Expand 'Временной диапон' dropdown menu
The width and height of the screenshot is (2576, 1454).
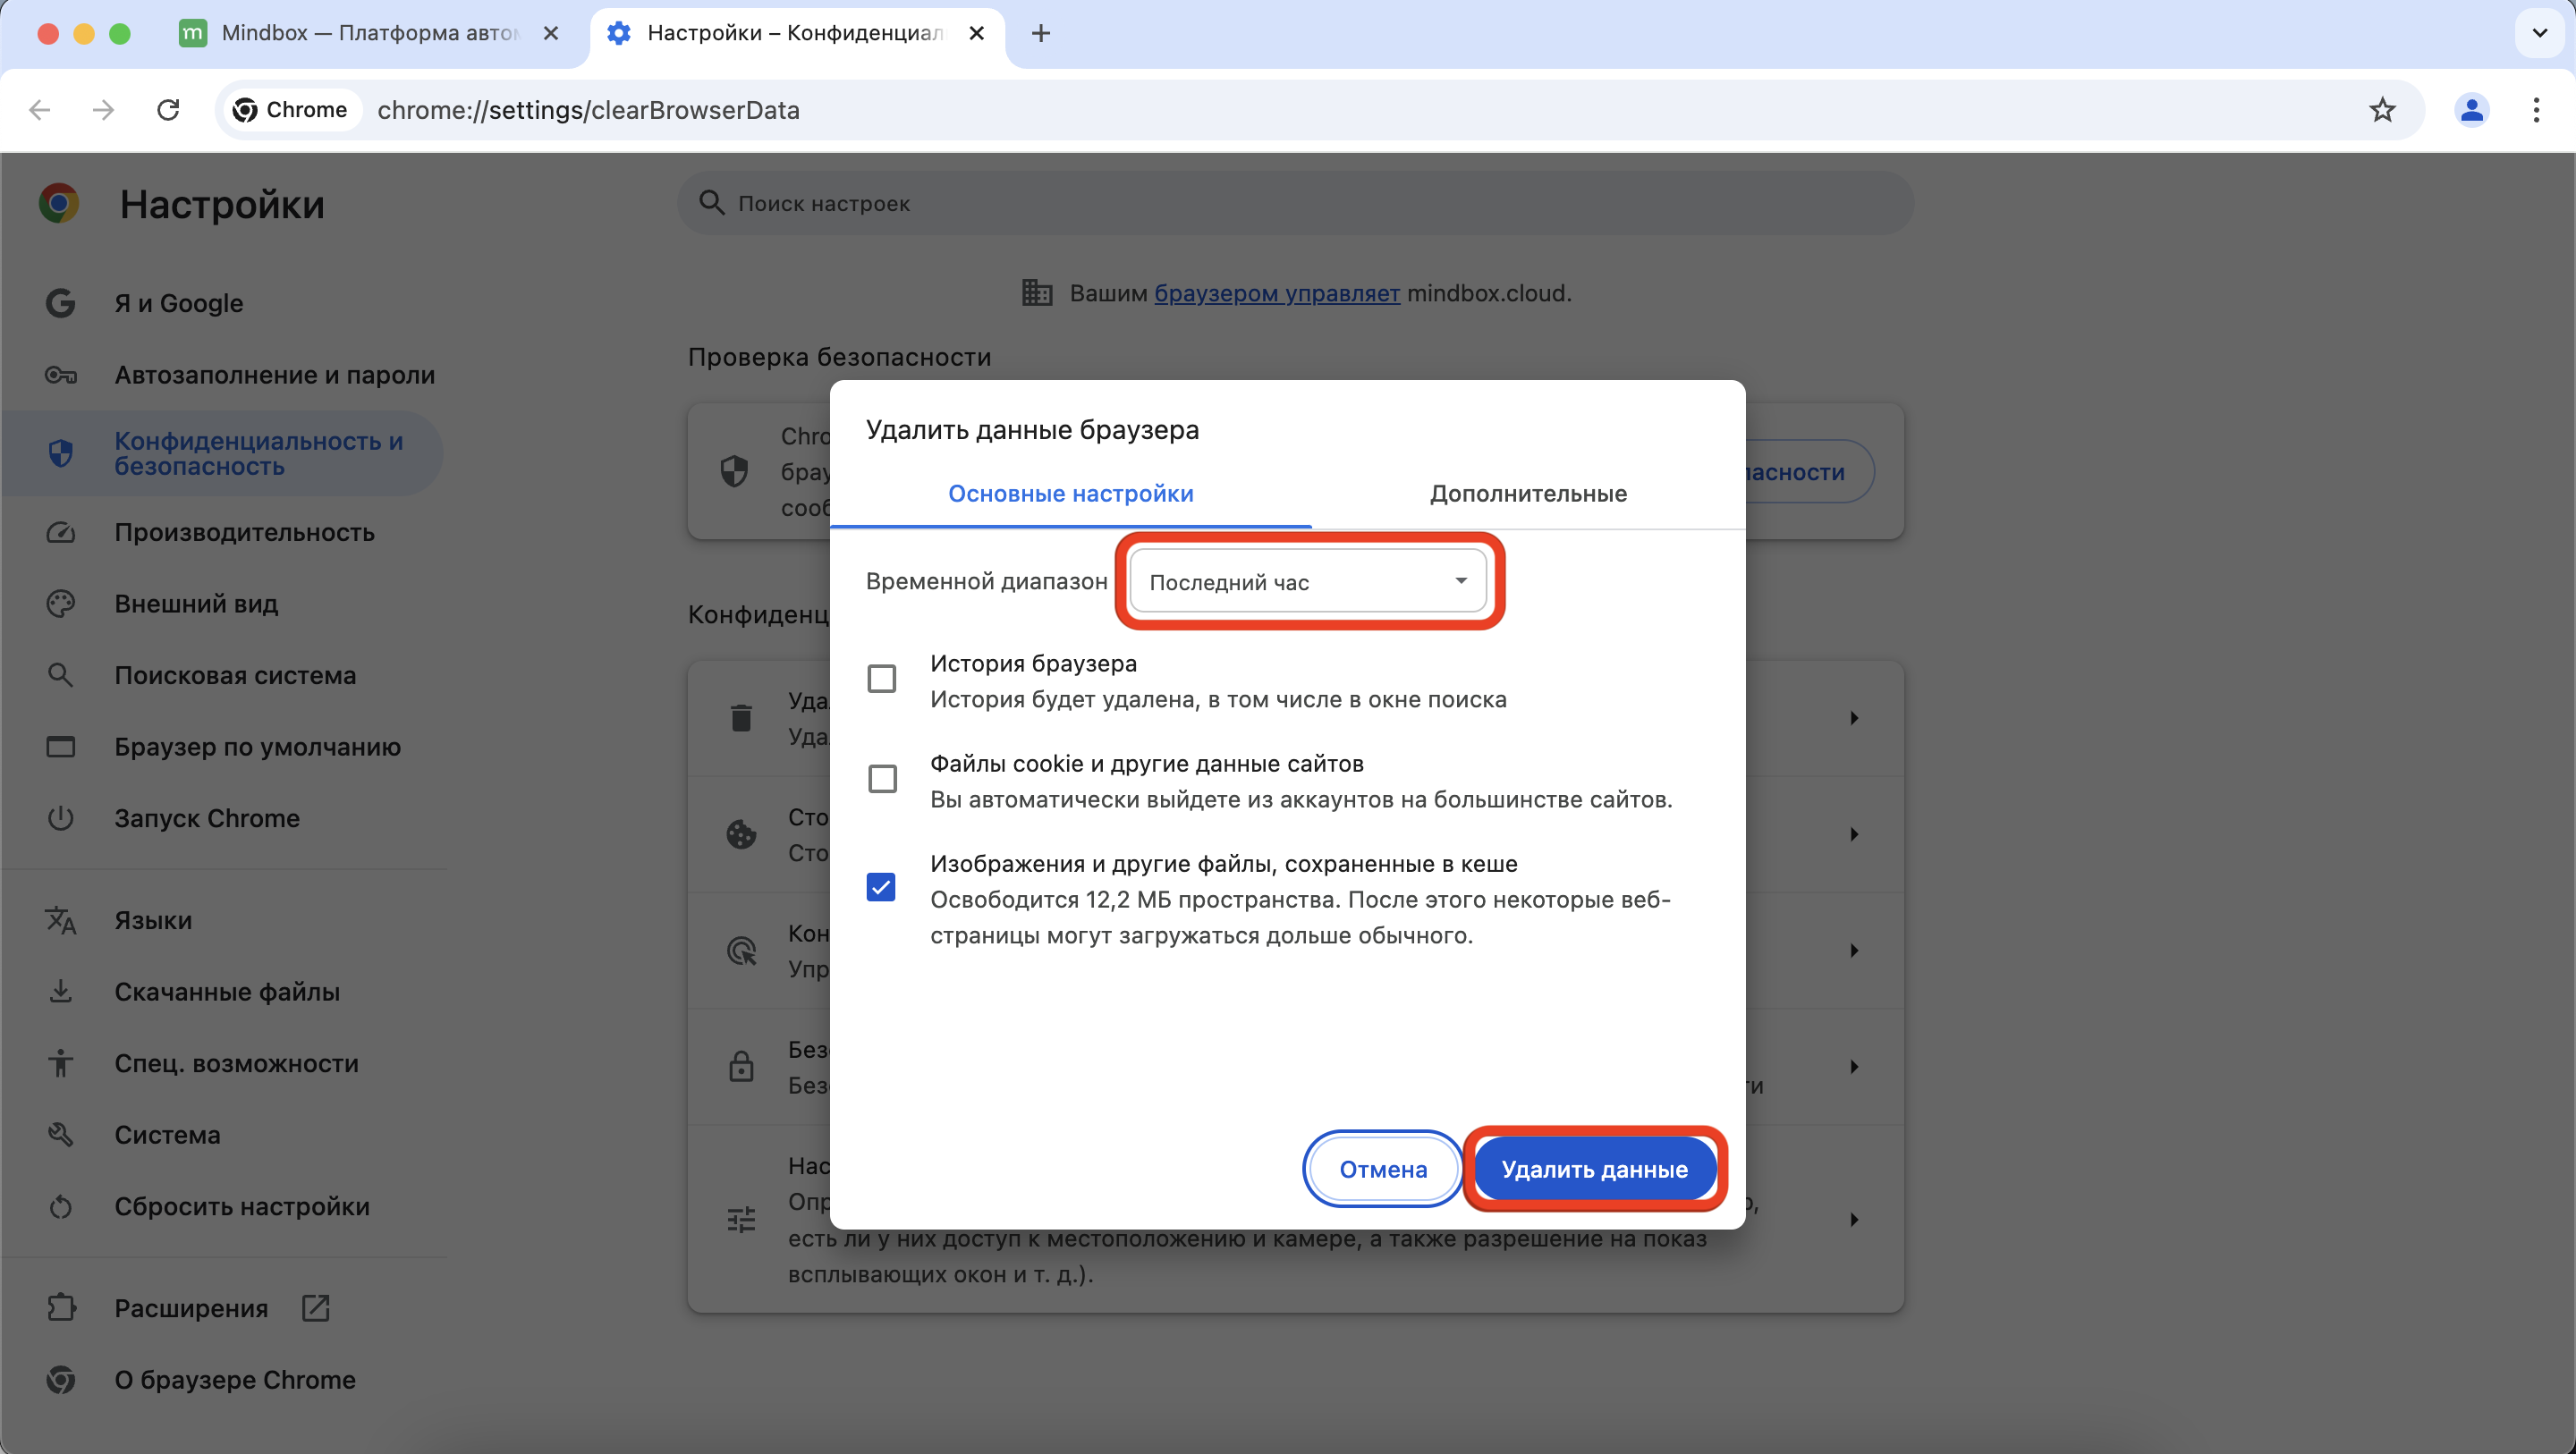[1308, 580]
